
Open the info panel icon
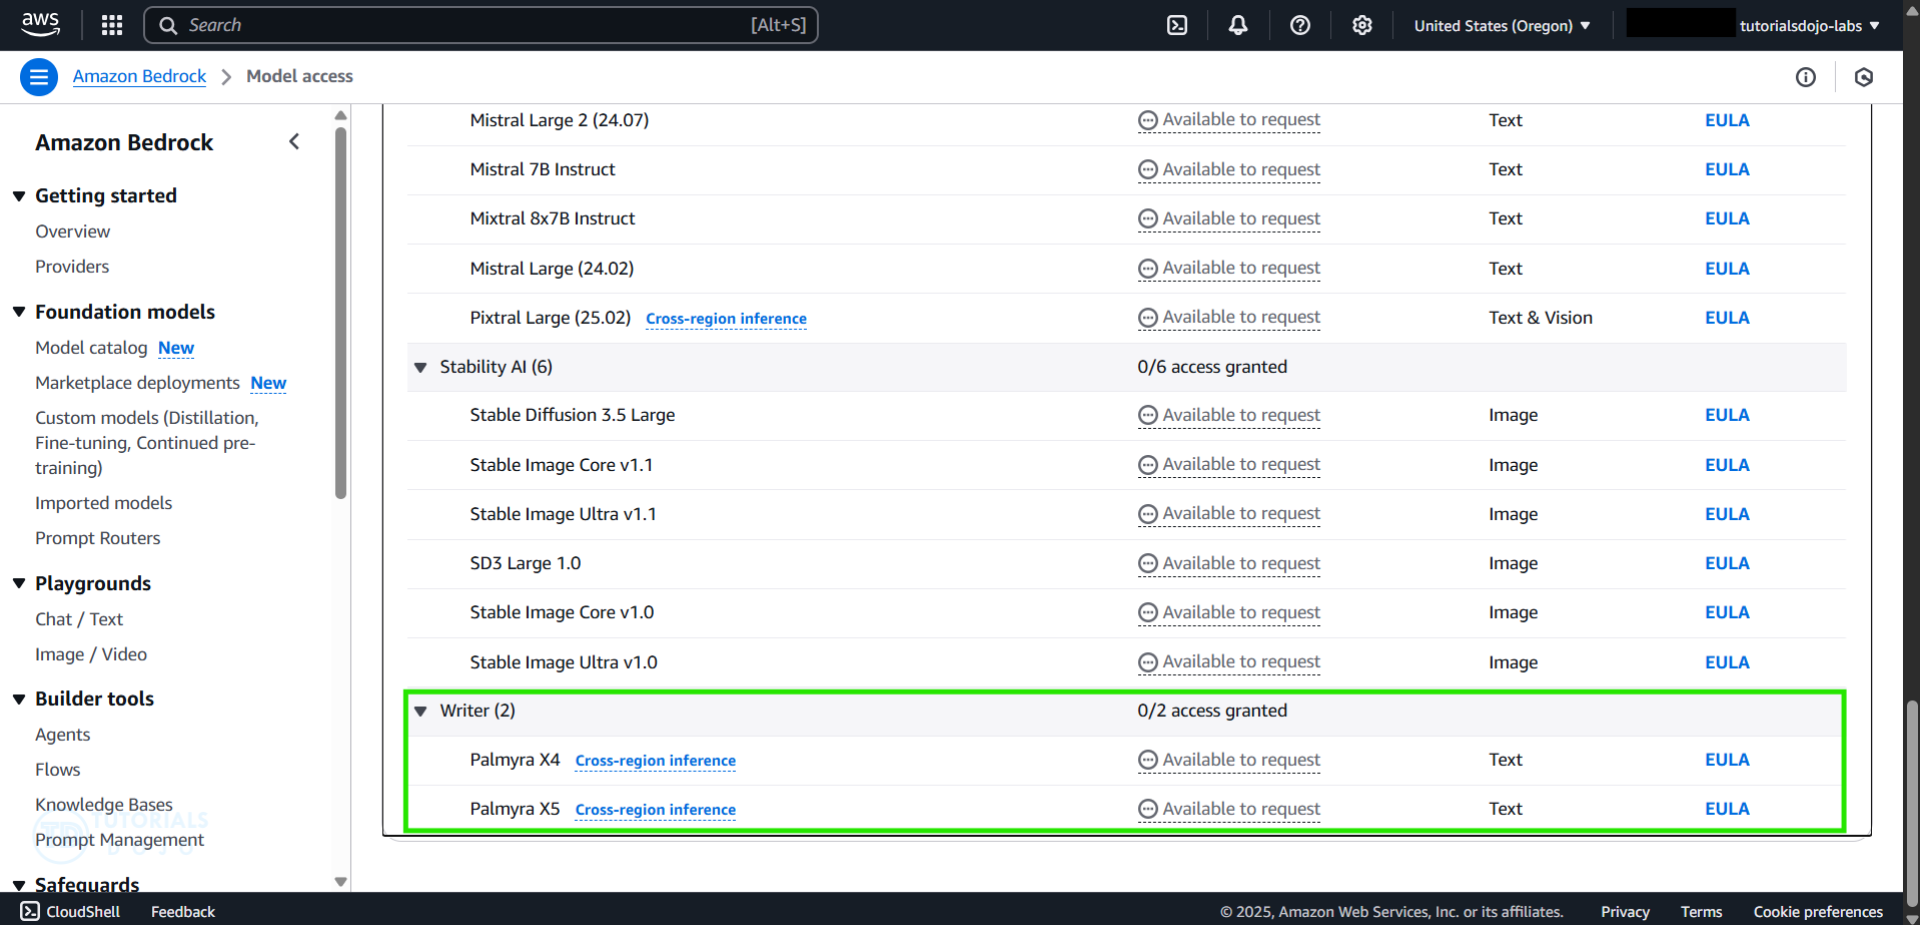(1805, 77)
